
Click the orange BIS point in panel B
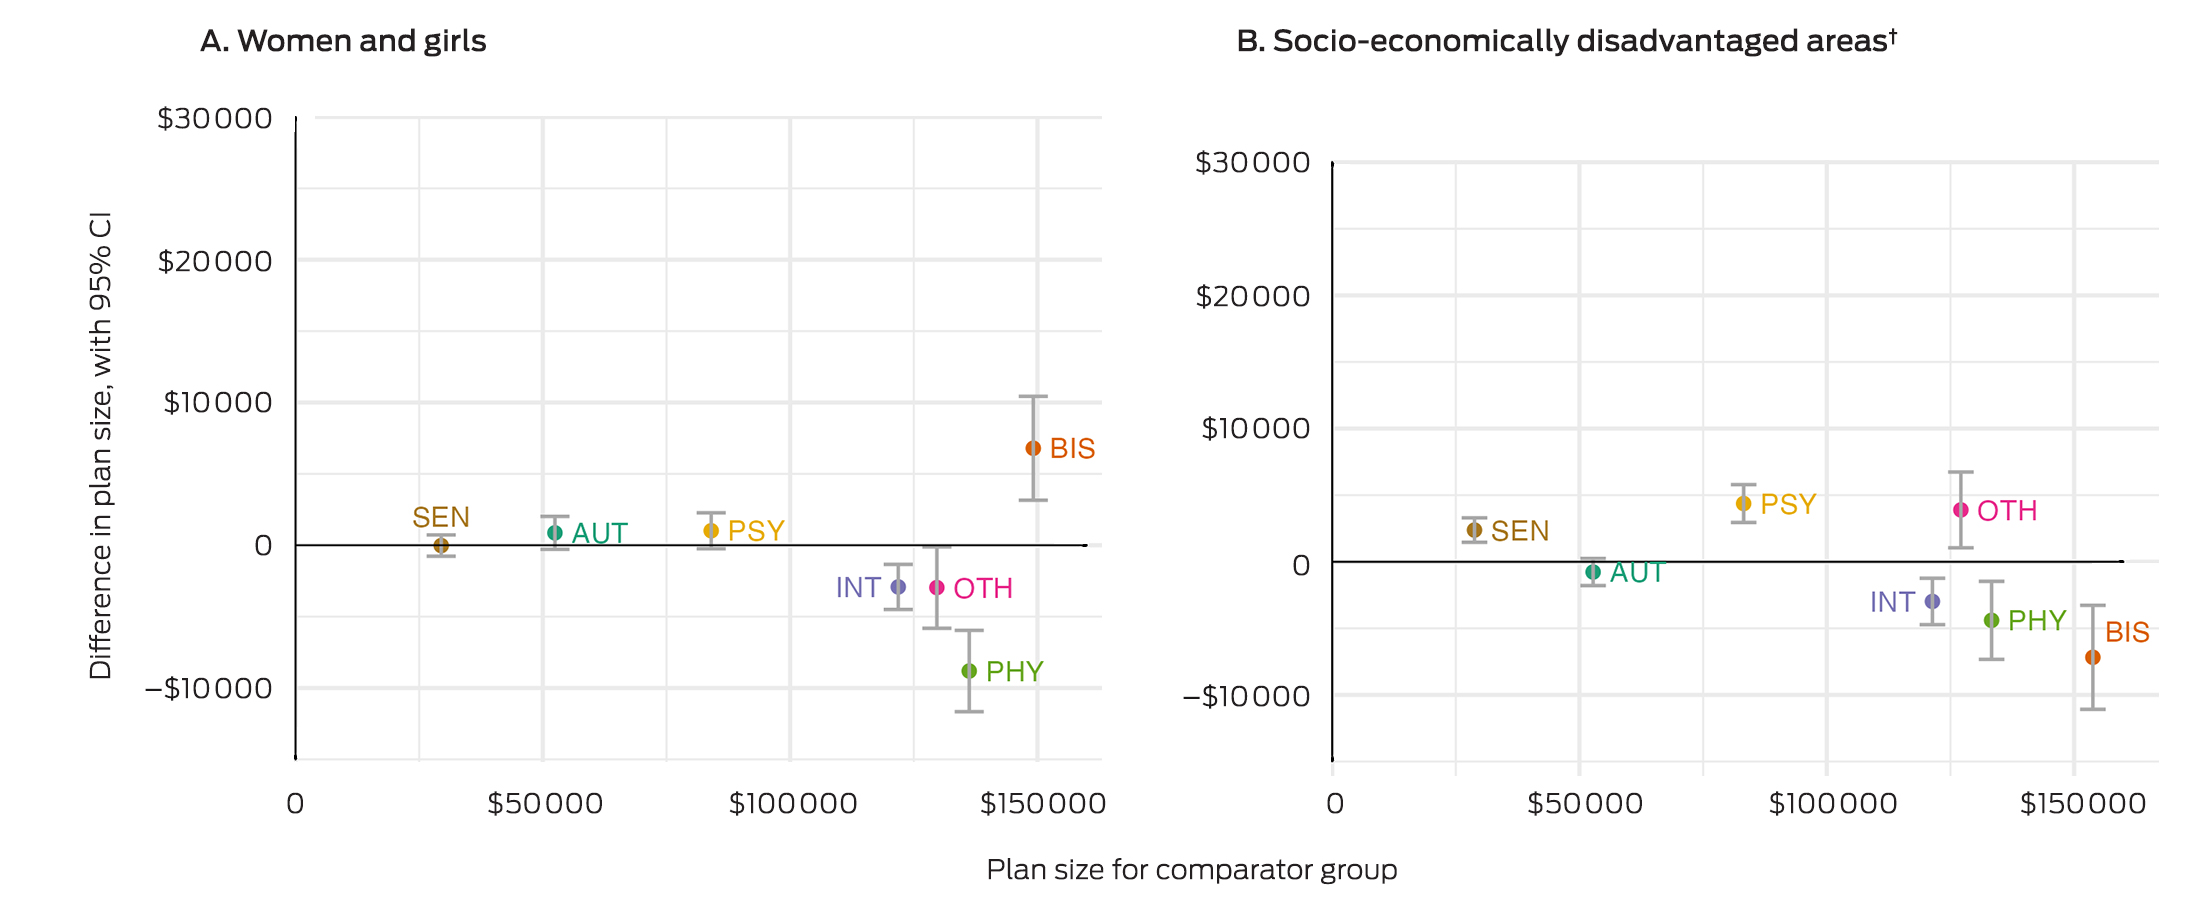(2093, 657)
